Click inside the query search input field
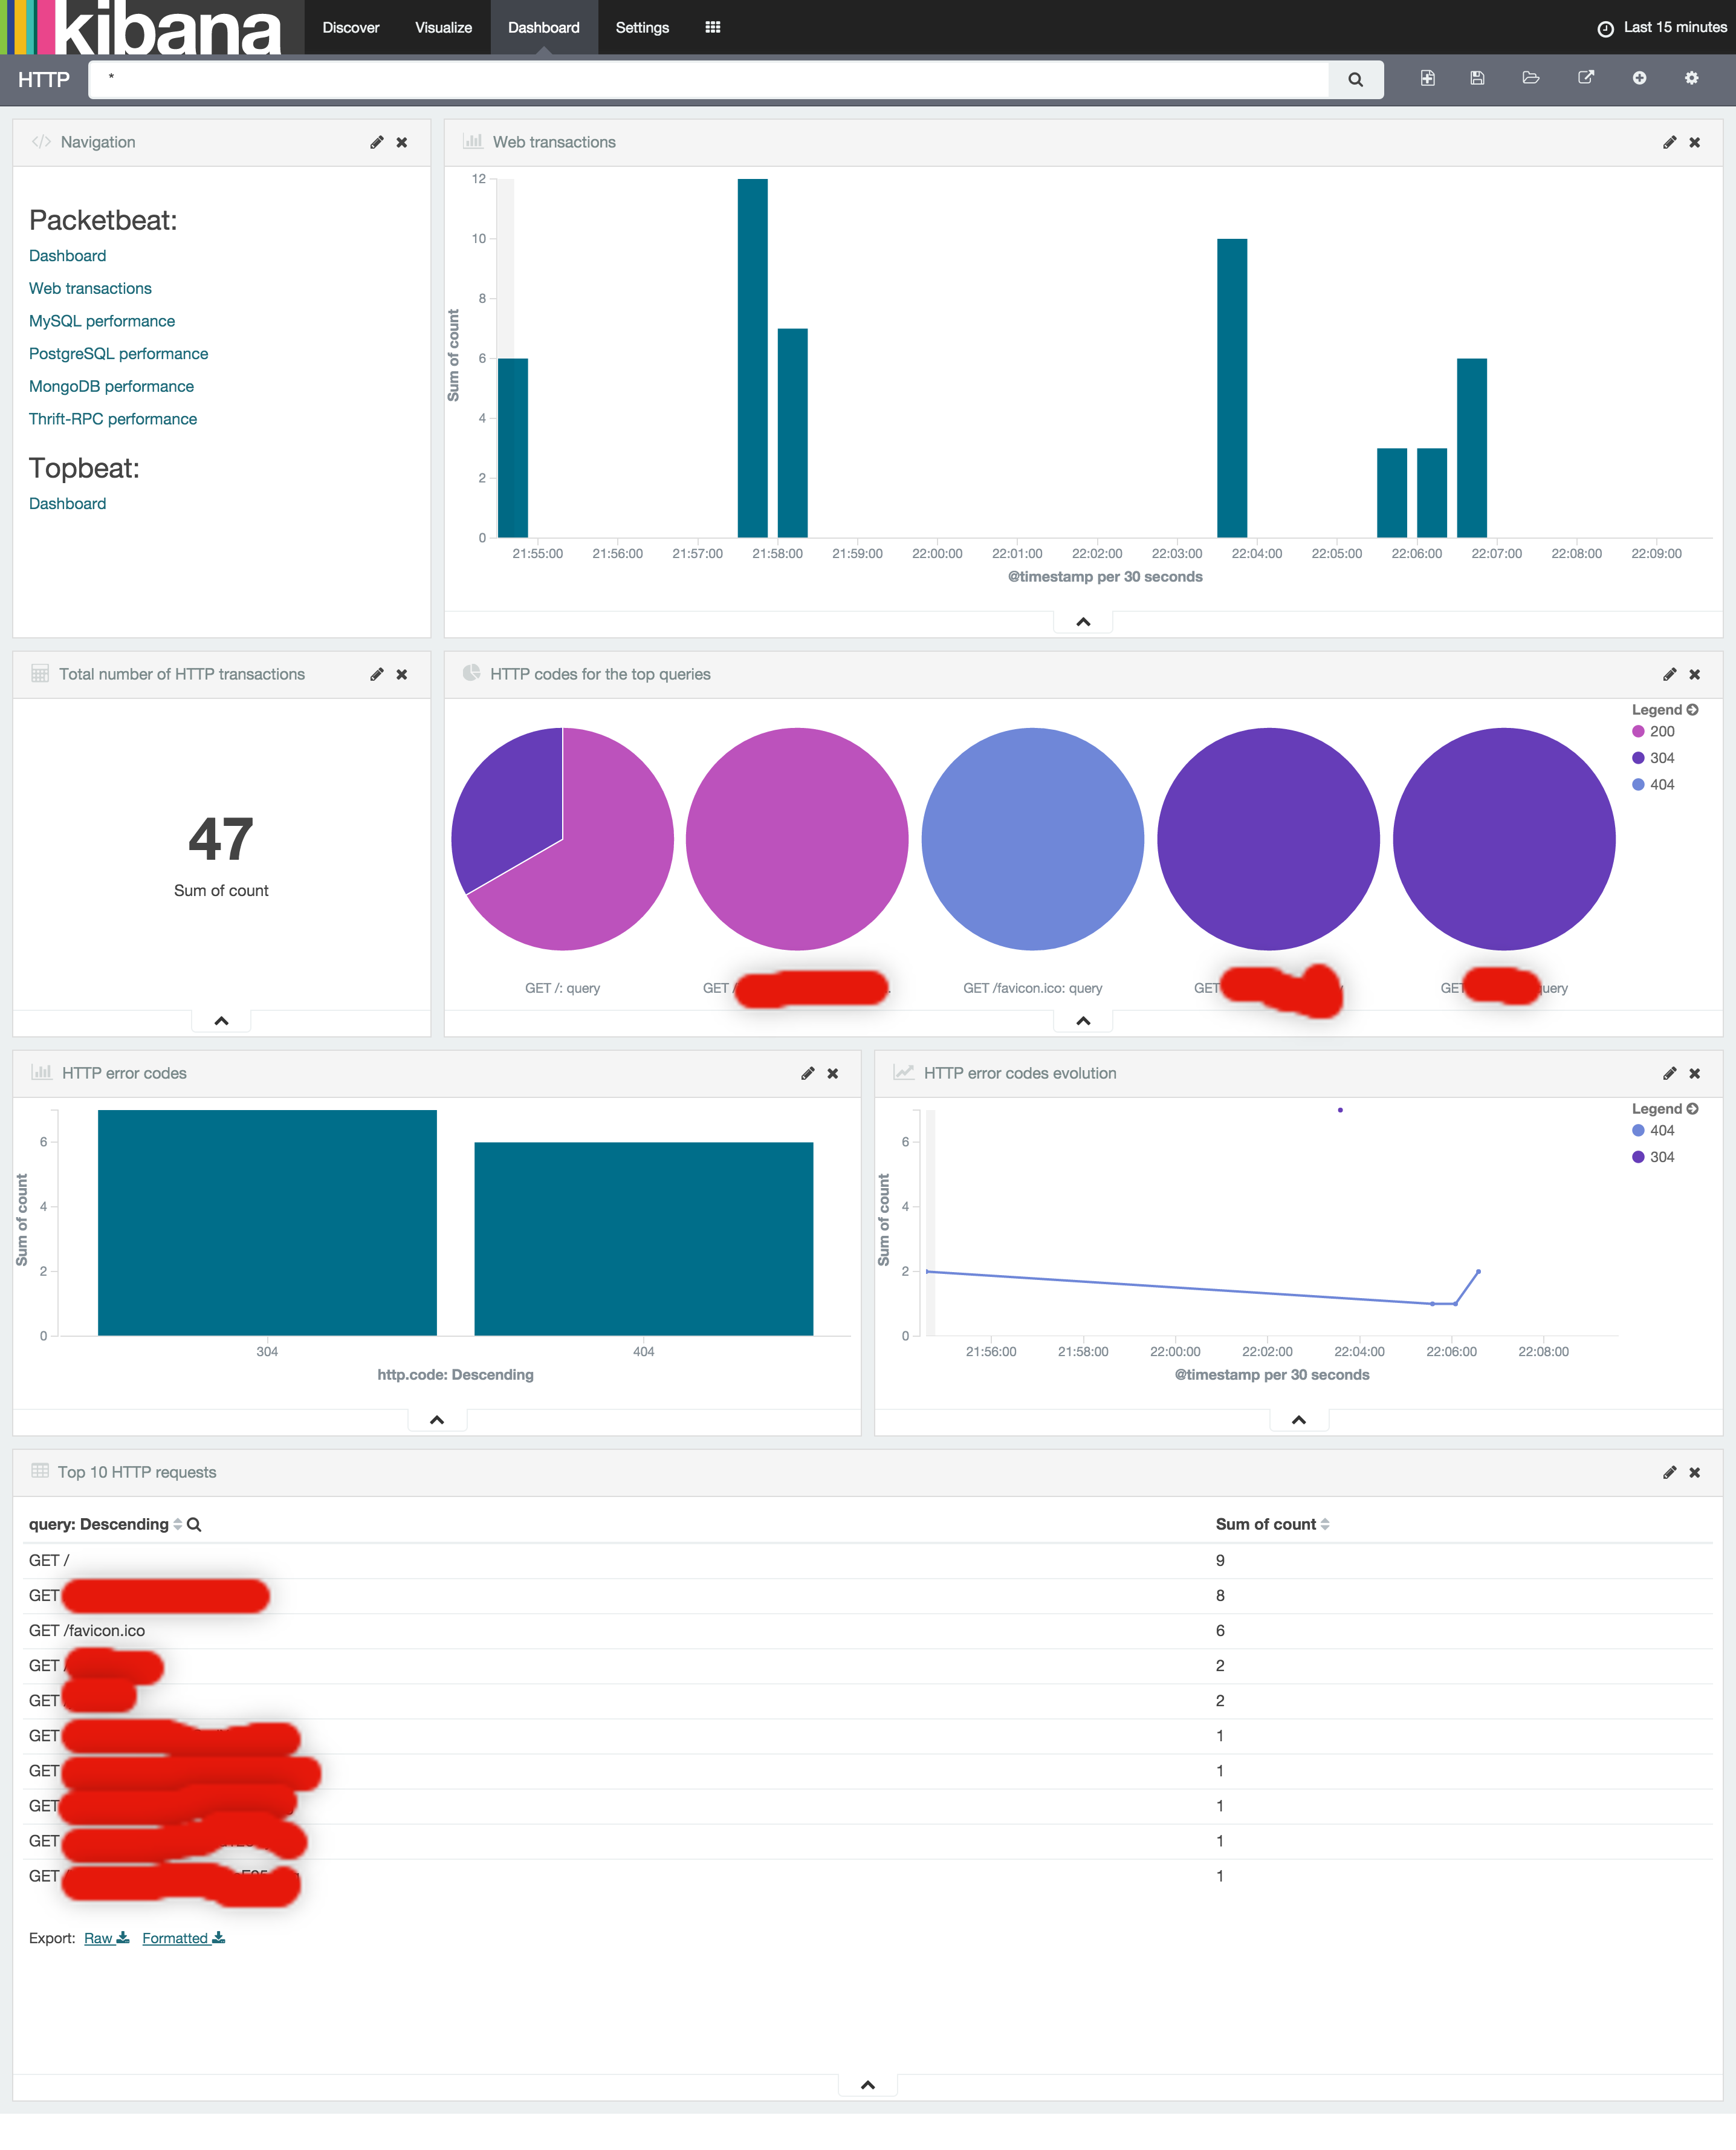The image size is (1736, 2150). pyautogui.click(x=700, y=79)
